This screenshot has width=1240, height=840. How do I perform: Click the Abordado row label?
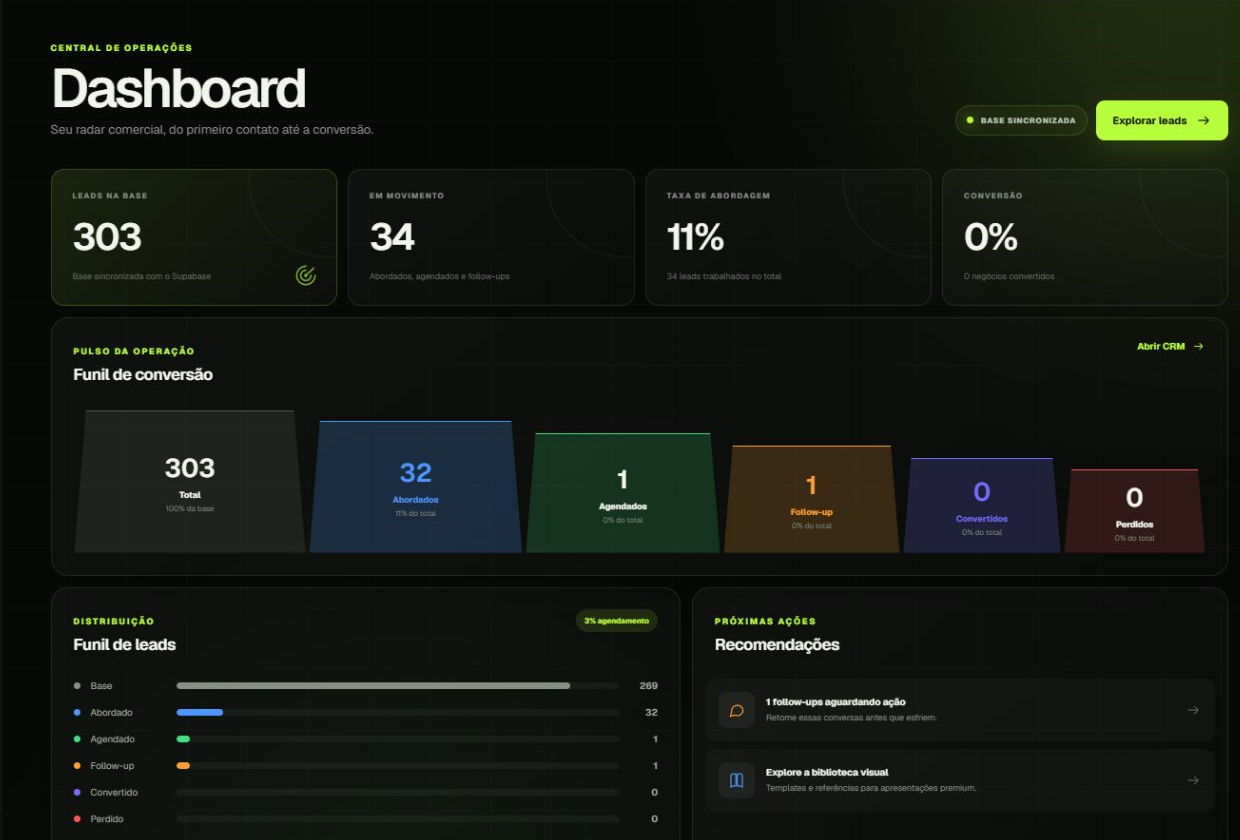coord(111,712)
